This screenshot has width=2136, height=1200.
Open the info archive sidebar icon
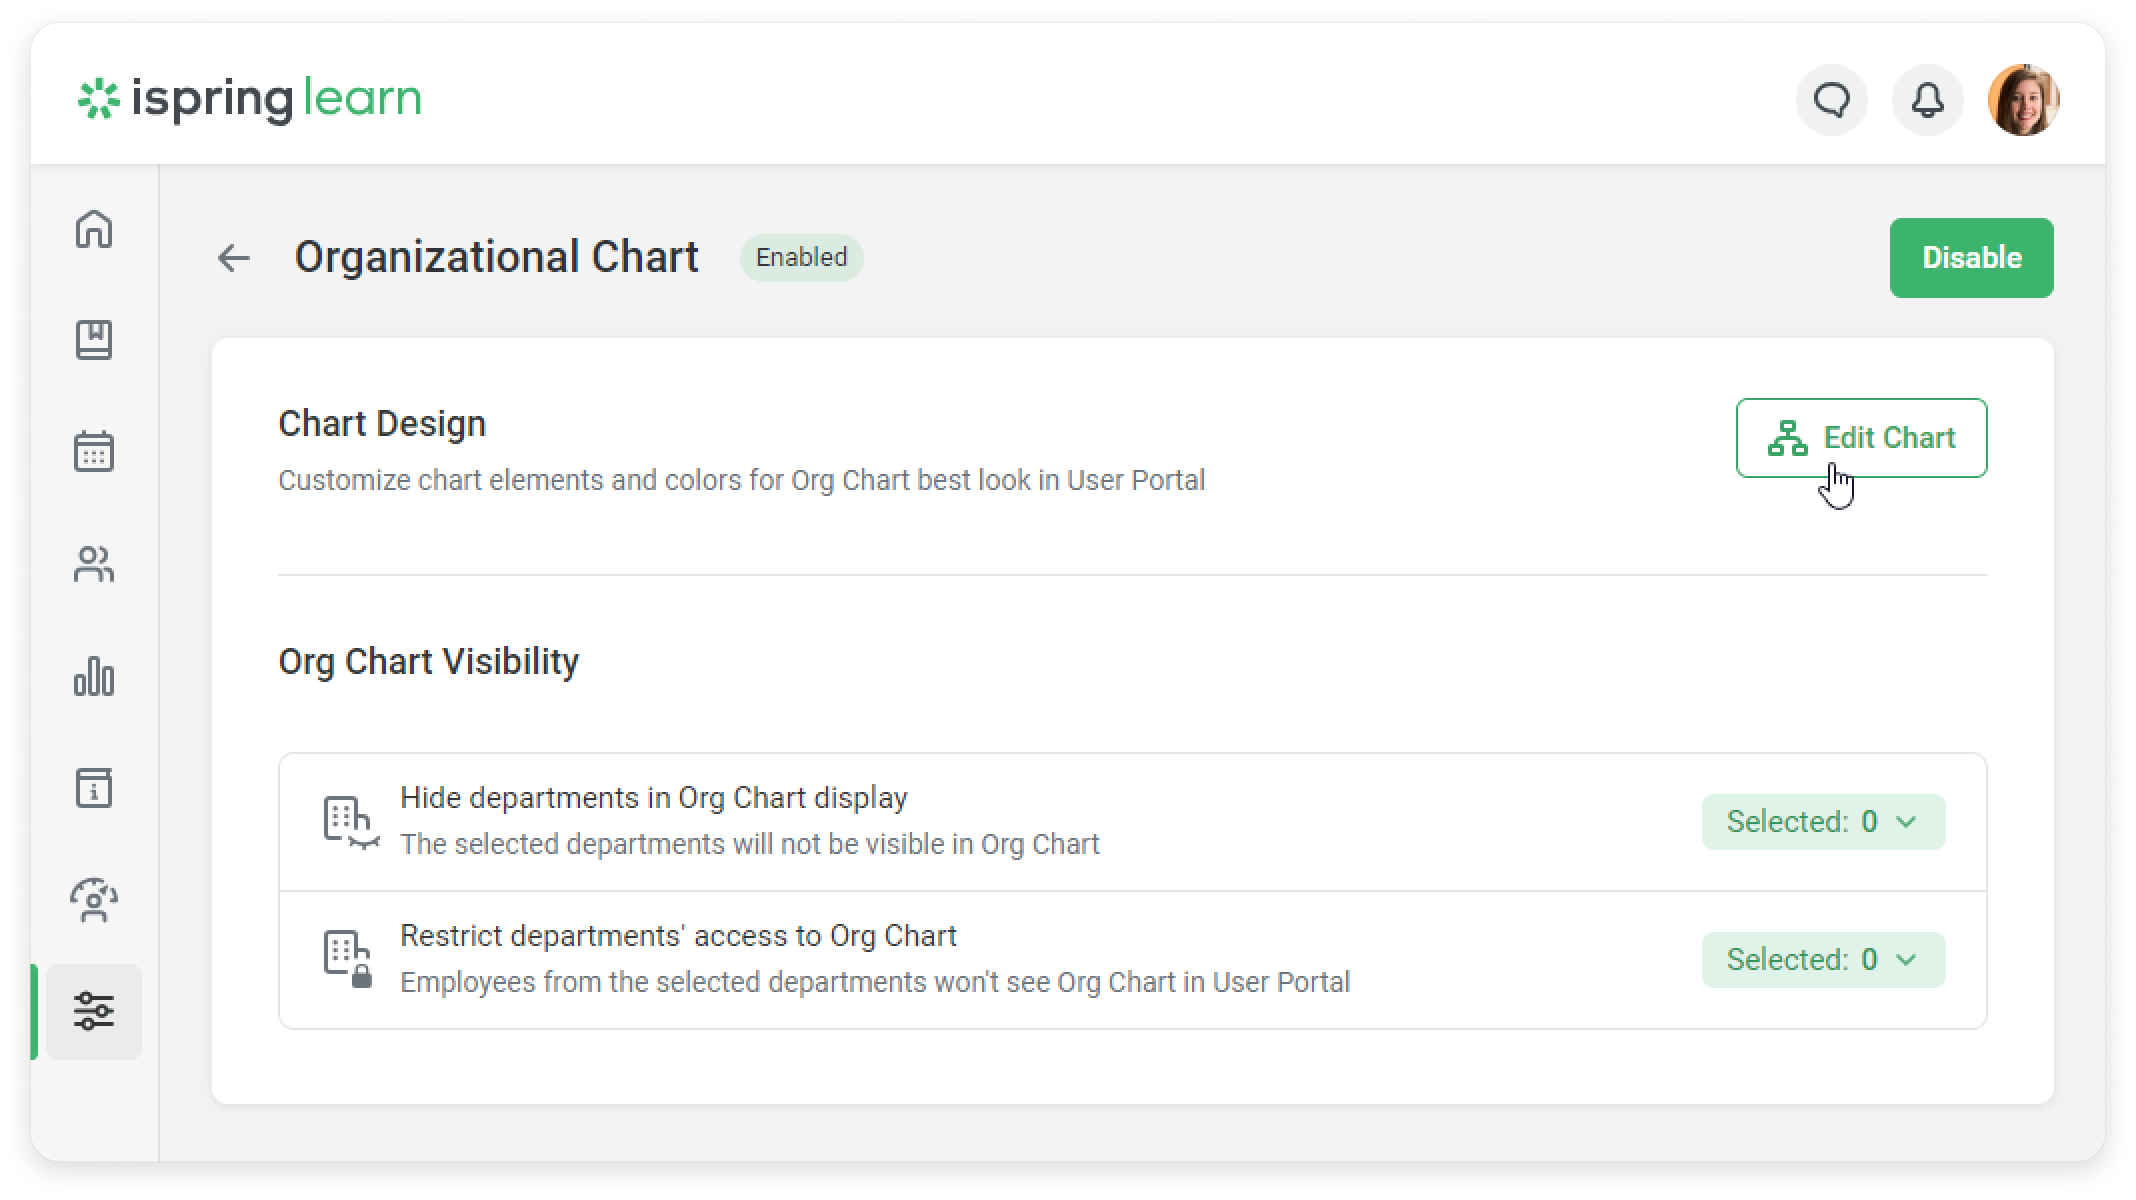pyautogui.click(x=94, y=788)
